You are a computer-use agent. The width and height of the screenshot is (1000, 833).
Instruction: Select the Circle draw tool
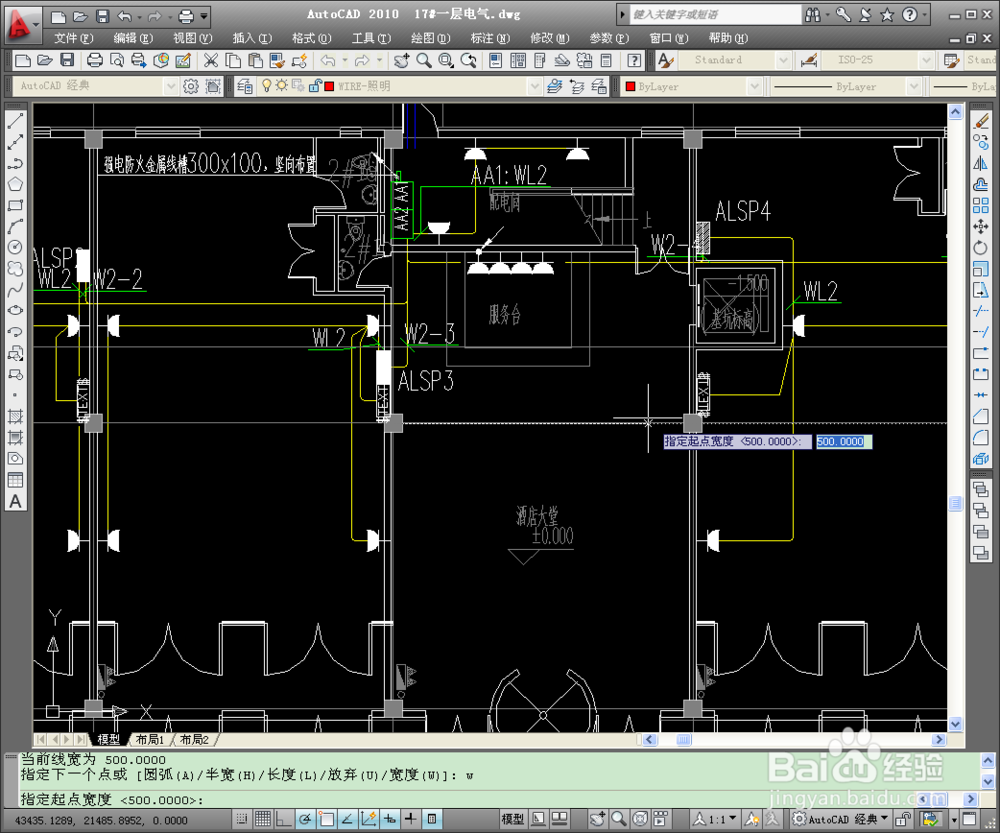pyautogui.click(x=15, y=247)
